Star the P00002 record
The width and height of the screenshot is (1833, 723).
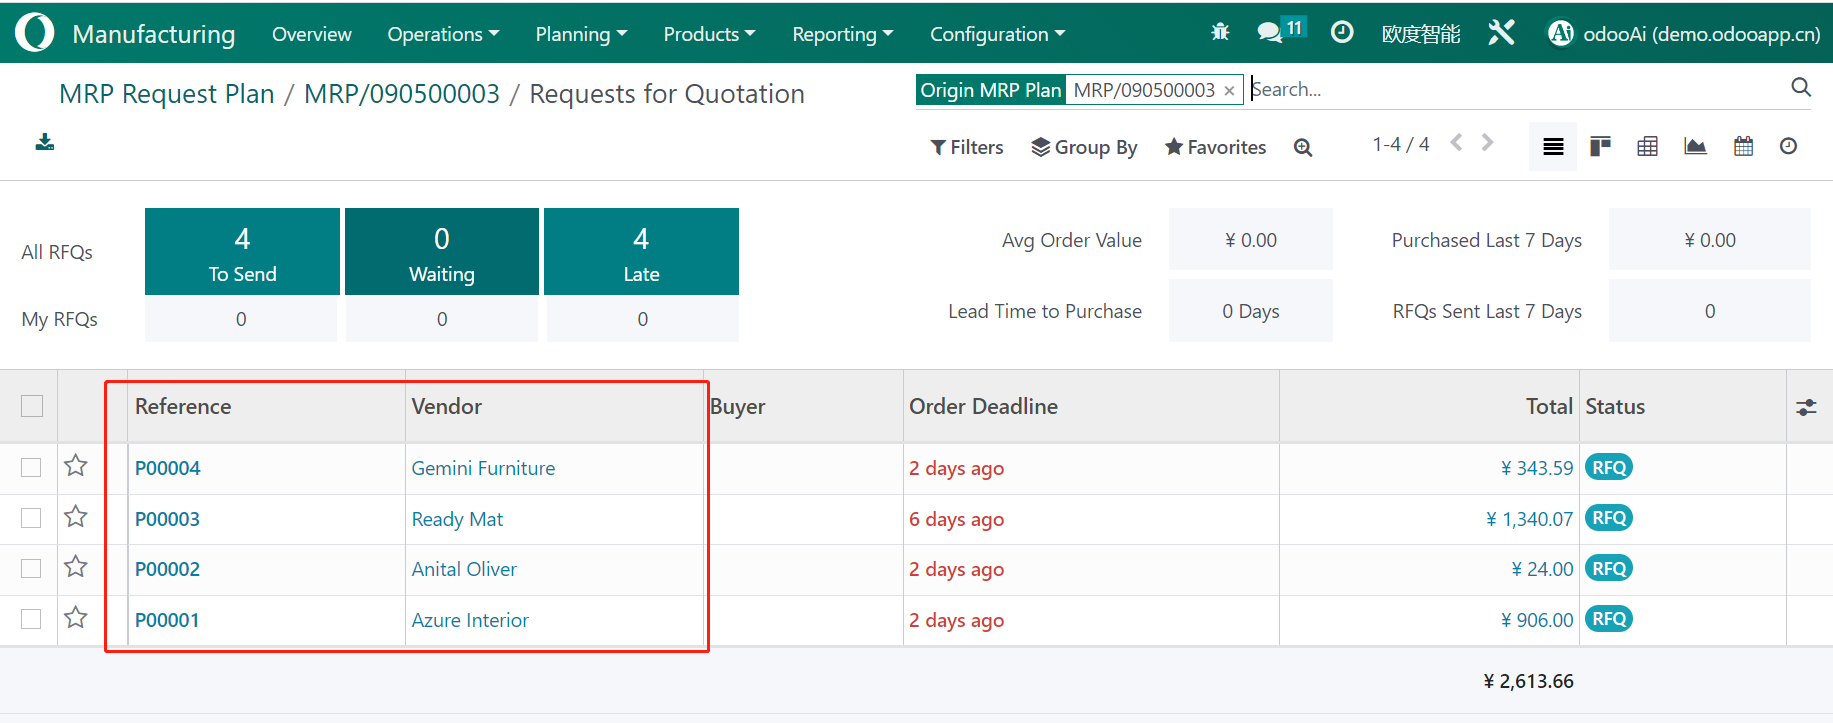76,567
